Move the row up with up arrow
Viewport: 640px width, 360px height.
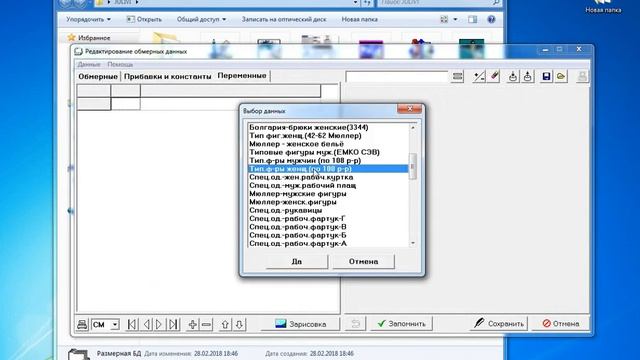[225, 324]
